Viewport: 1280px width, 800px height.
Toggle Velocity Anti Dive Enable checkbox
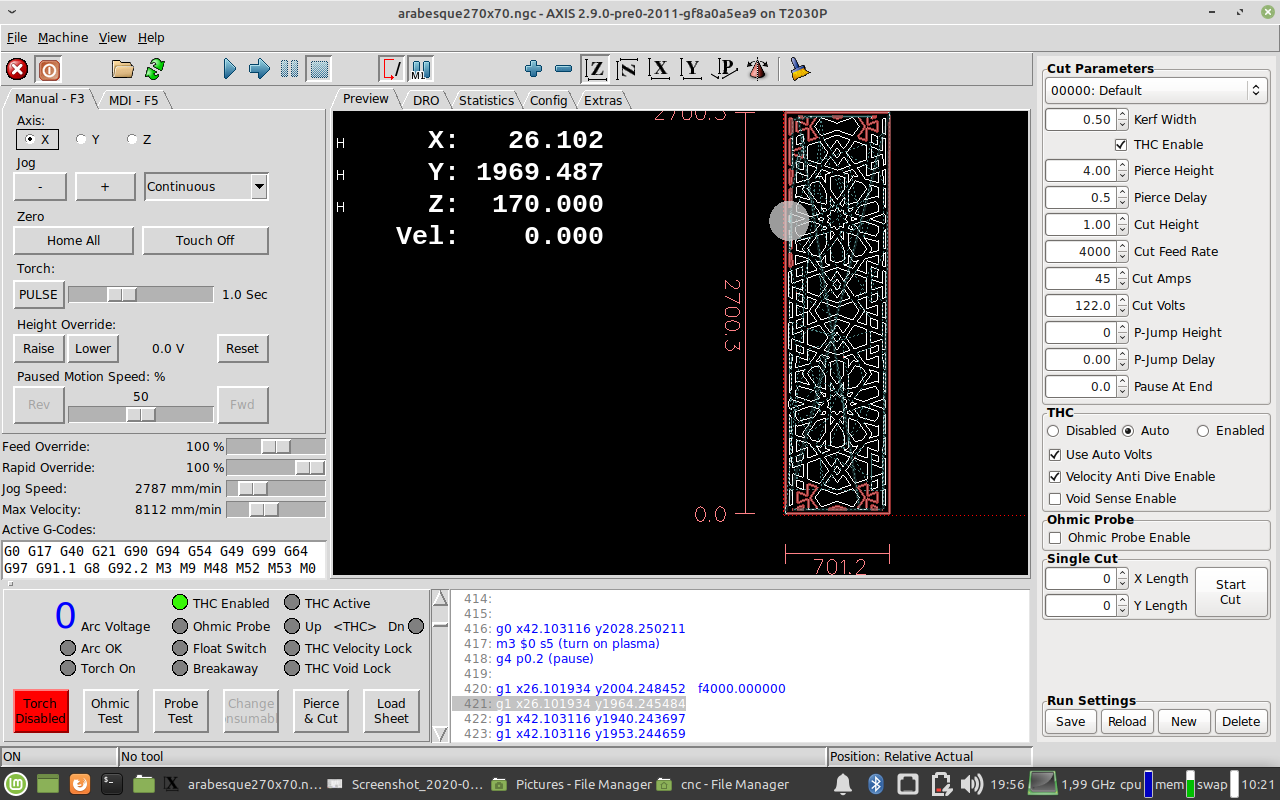(1054, 477)
